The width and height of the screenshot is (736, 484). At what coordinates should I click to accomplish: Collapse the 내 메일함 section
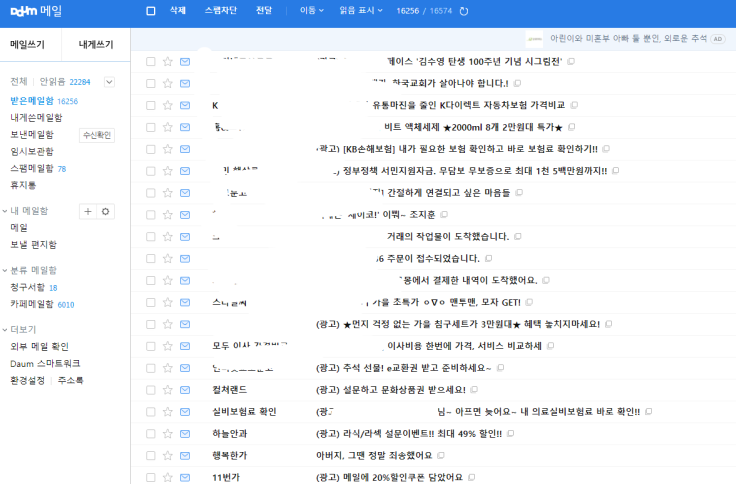5,211
